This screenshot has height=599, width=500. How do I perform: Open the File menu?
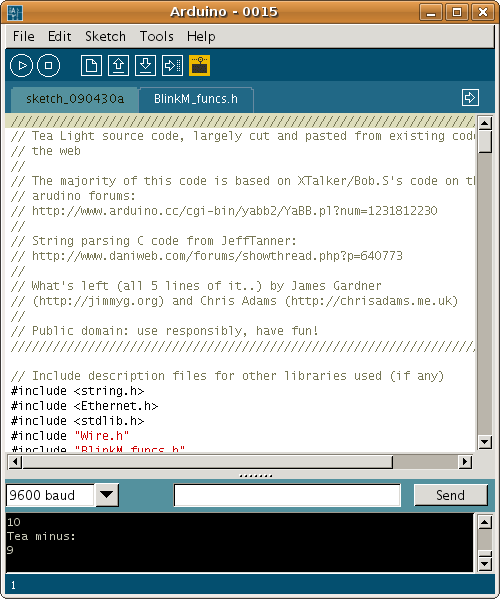[x=24, y=37]
